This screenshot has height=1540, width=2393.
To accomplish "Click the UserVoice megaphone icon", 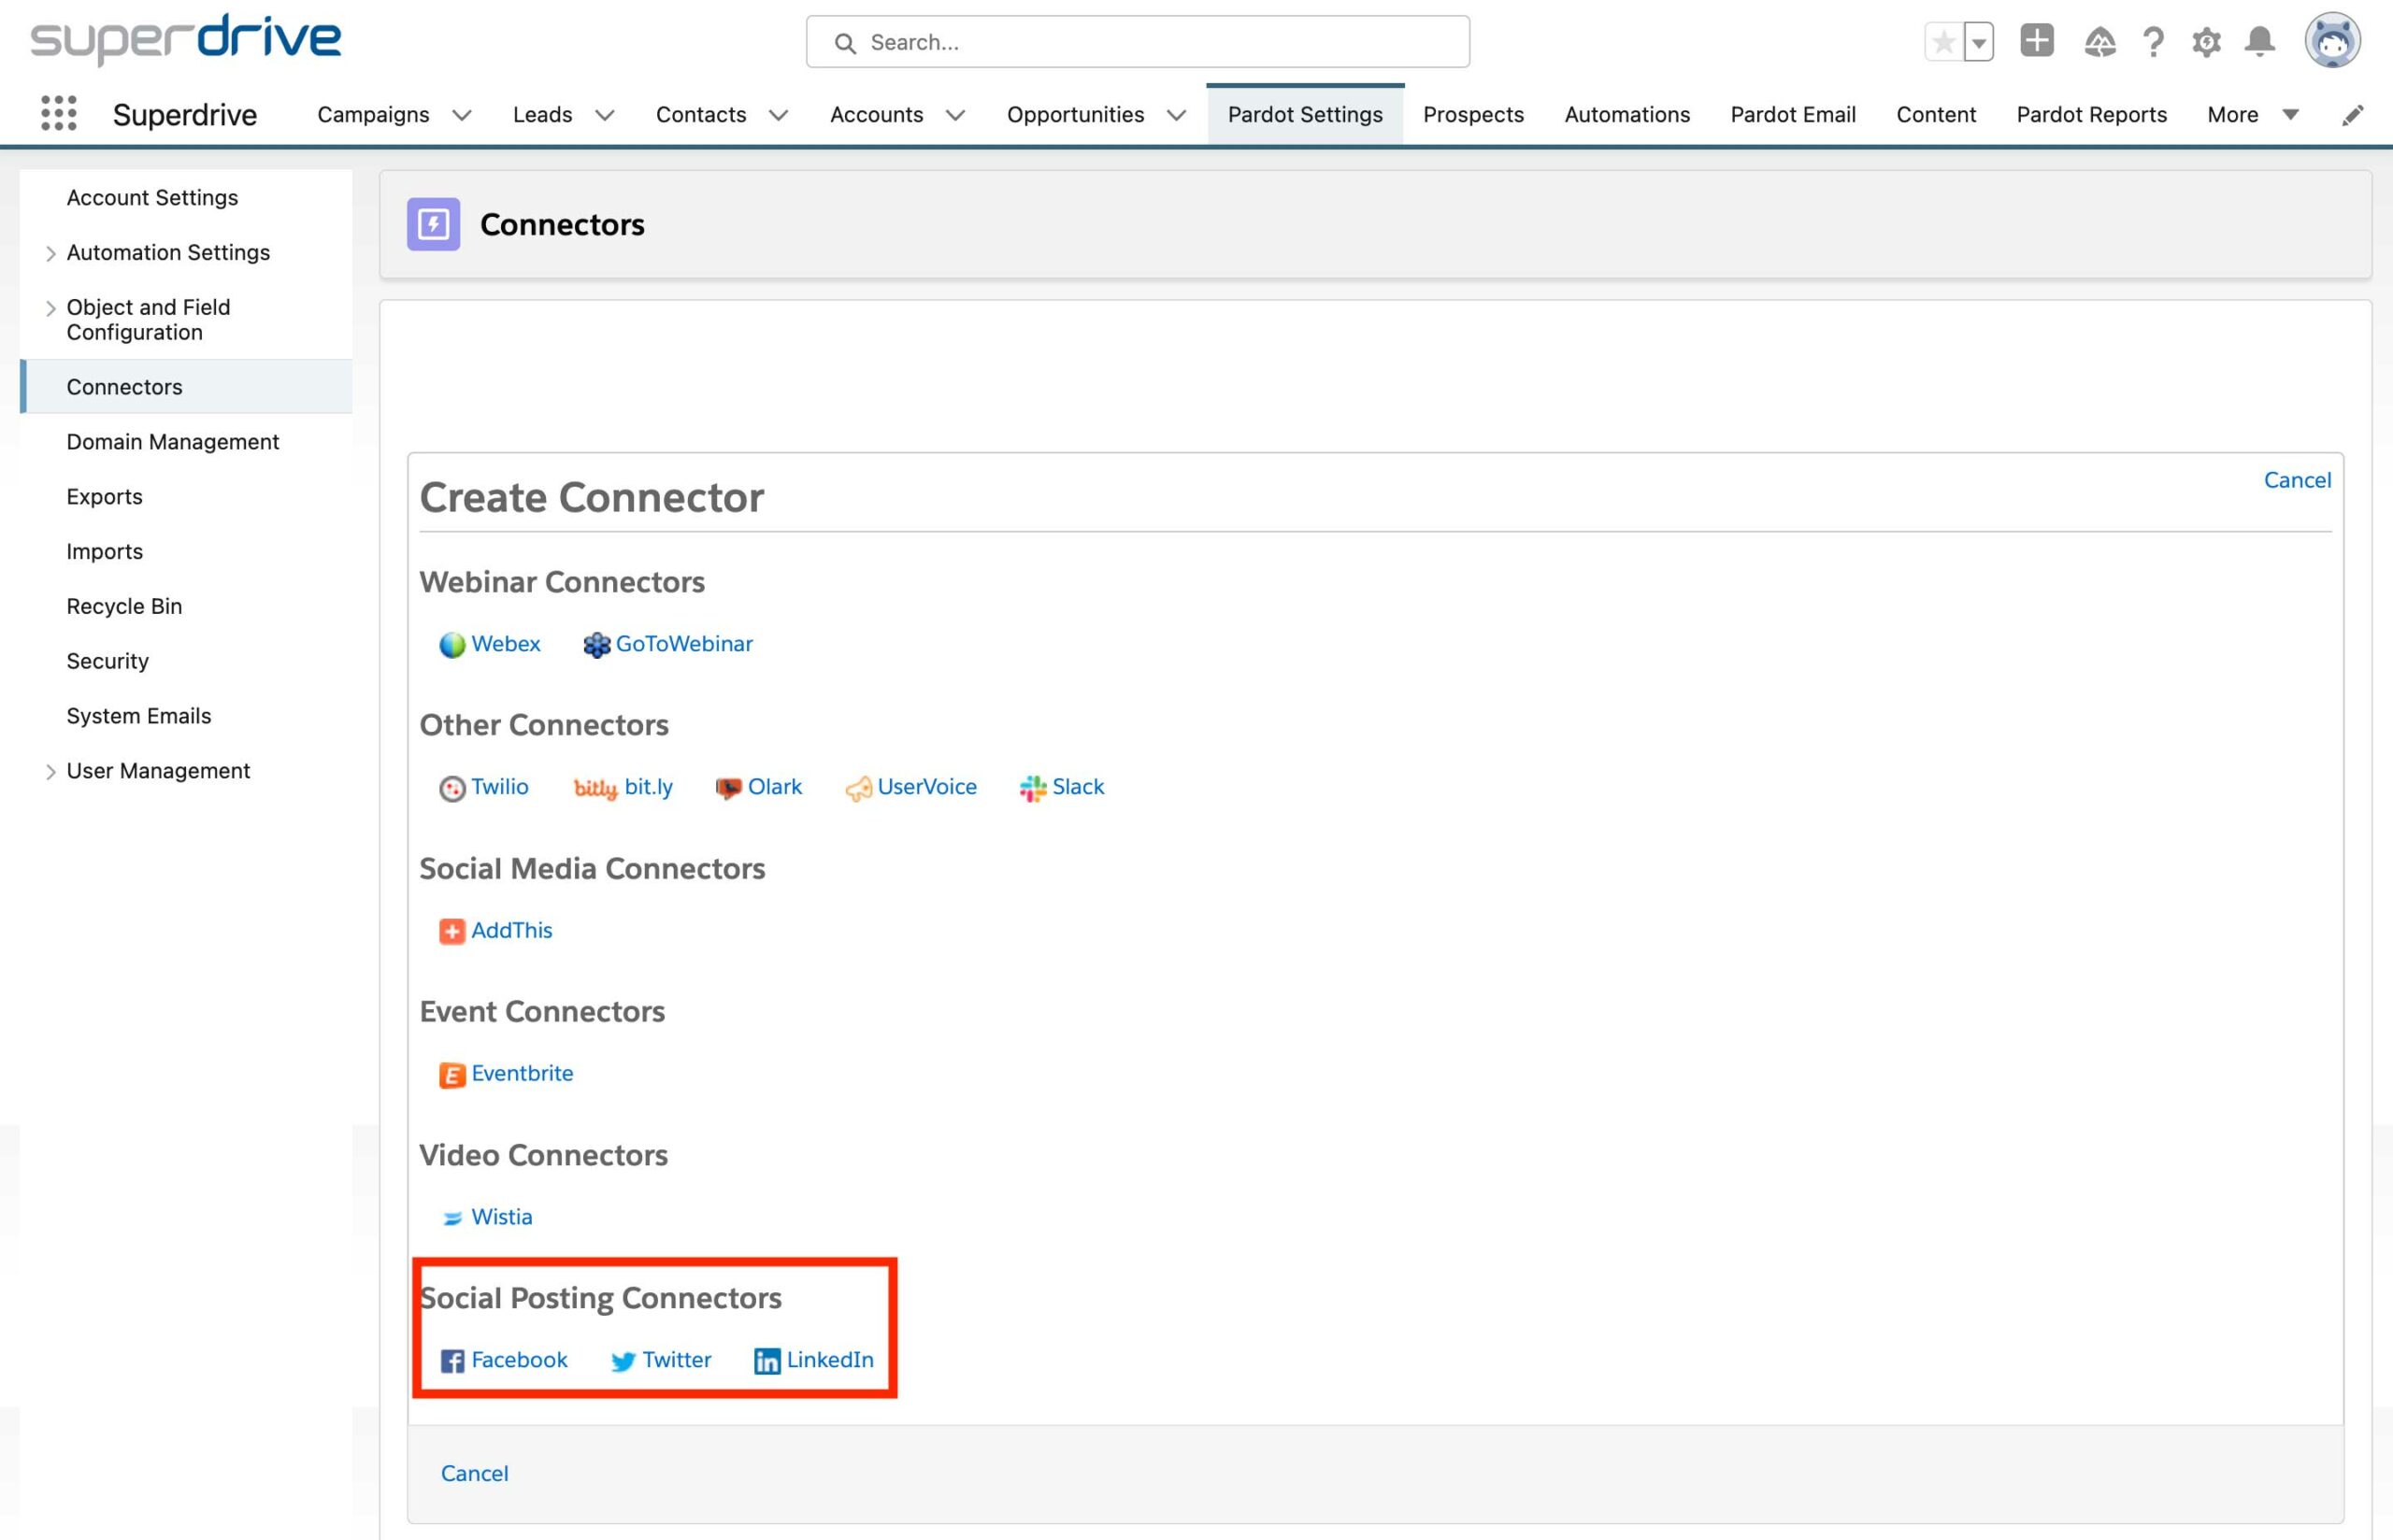I will (858, 789).
